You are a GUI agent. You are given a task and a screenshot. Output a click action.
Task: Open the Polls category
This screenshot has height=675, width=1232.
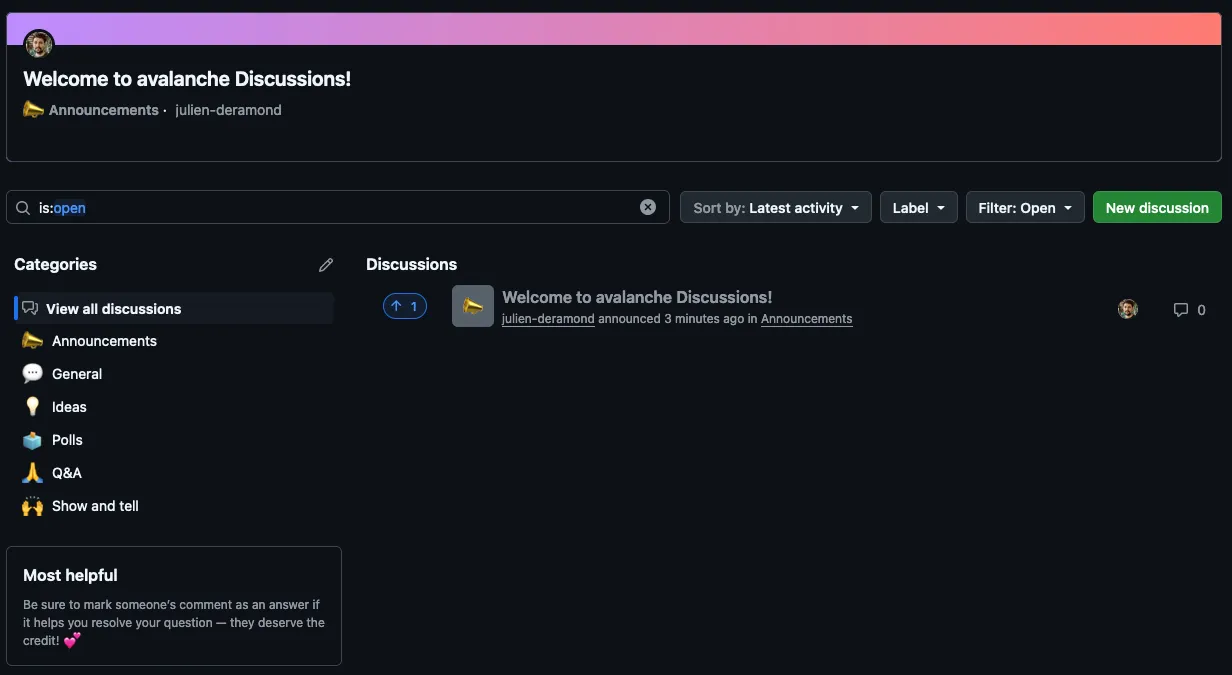(x=67, y=440)
